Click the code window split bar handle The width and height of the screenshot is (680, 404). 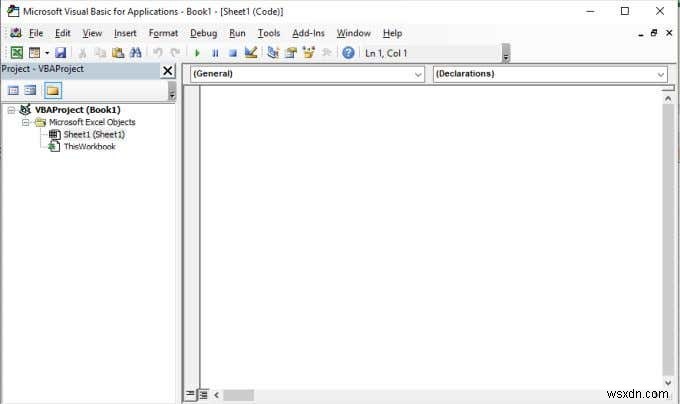click(668, 88)
